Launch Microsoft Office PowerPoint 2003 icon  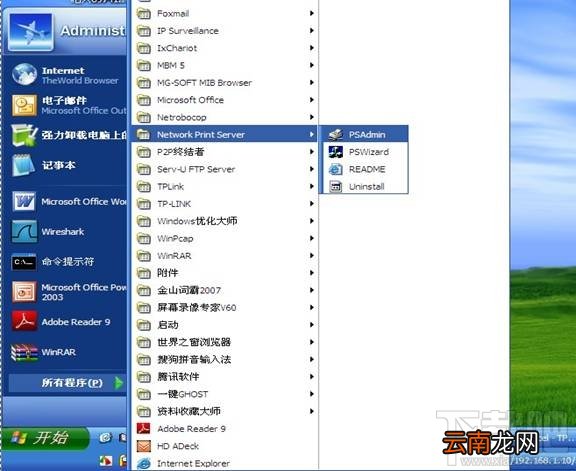[x=24, y=292]
